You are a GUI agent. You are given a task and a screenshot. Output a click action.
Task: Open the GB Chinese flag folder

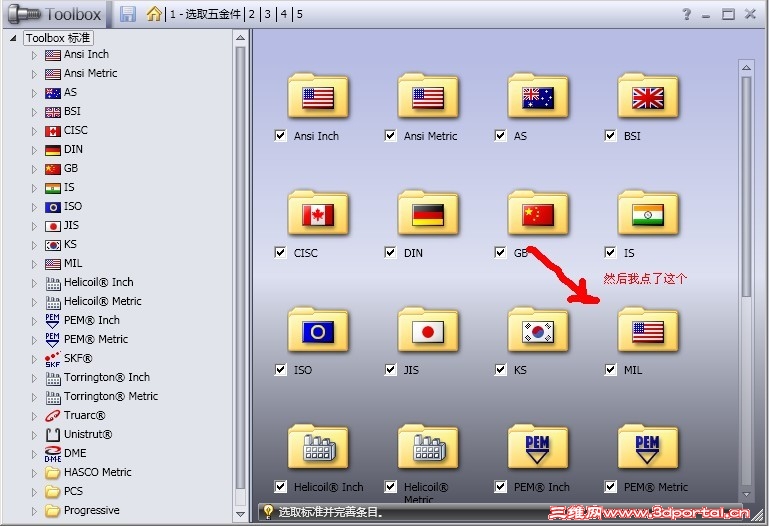538,213
